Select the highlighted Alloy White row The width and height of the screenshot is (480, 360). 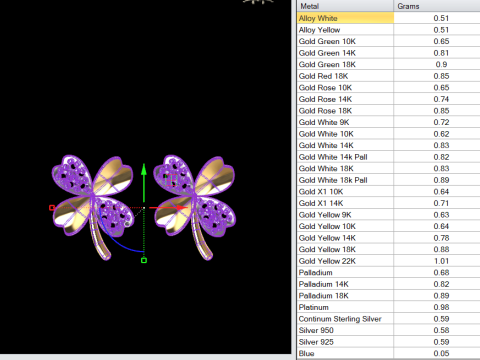[x=388, y=18]
